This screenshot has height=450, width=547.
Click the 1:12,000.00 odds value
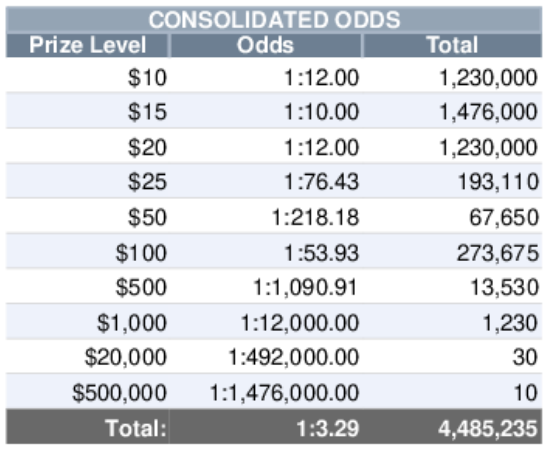pyautogui.click(x=300, y=323)
